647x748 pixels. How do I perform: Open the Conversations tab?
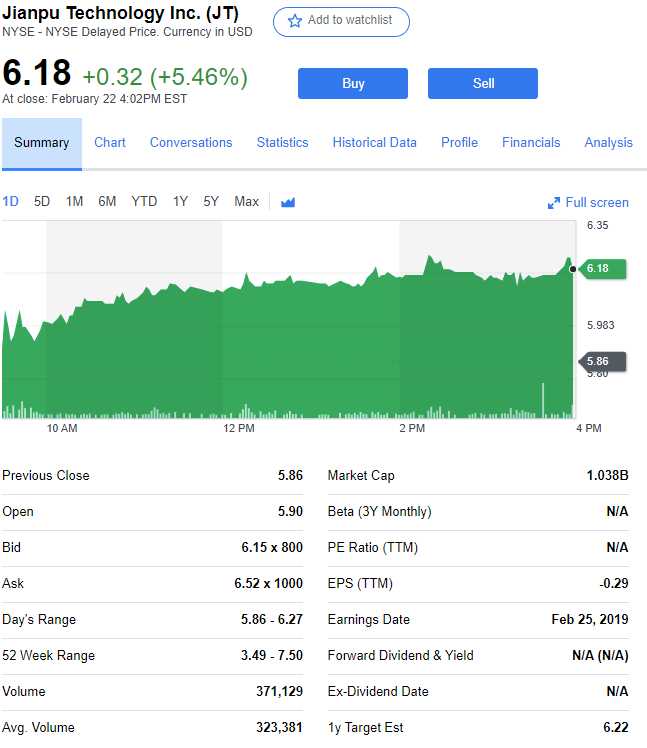191,143
